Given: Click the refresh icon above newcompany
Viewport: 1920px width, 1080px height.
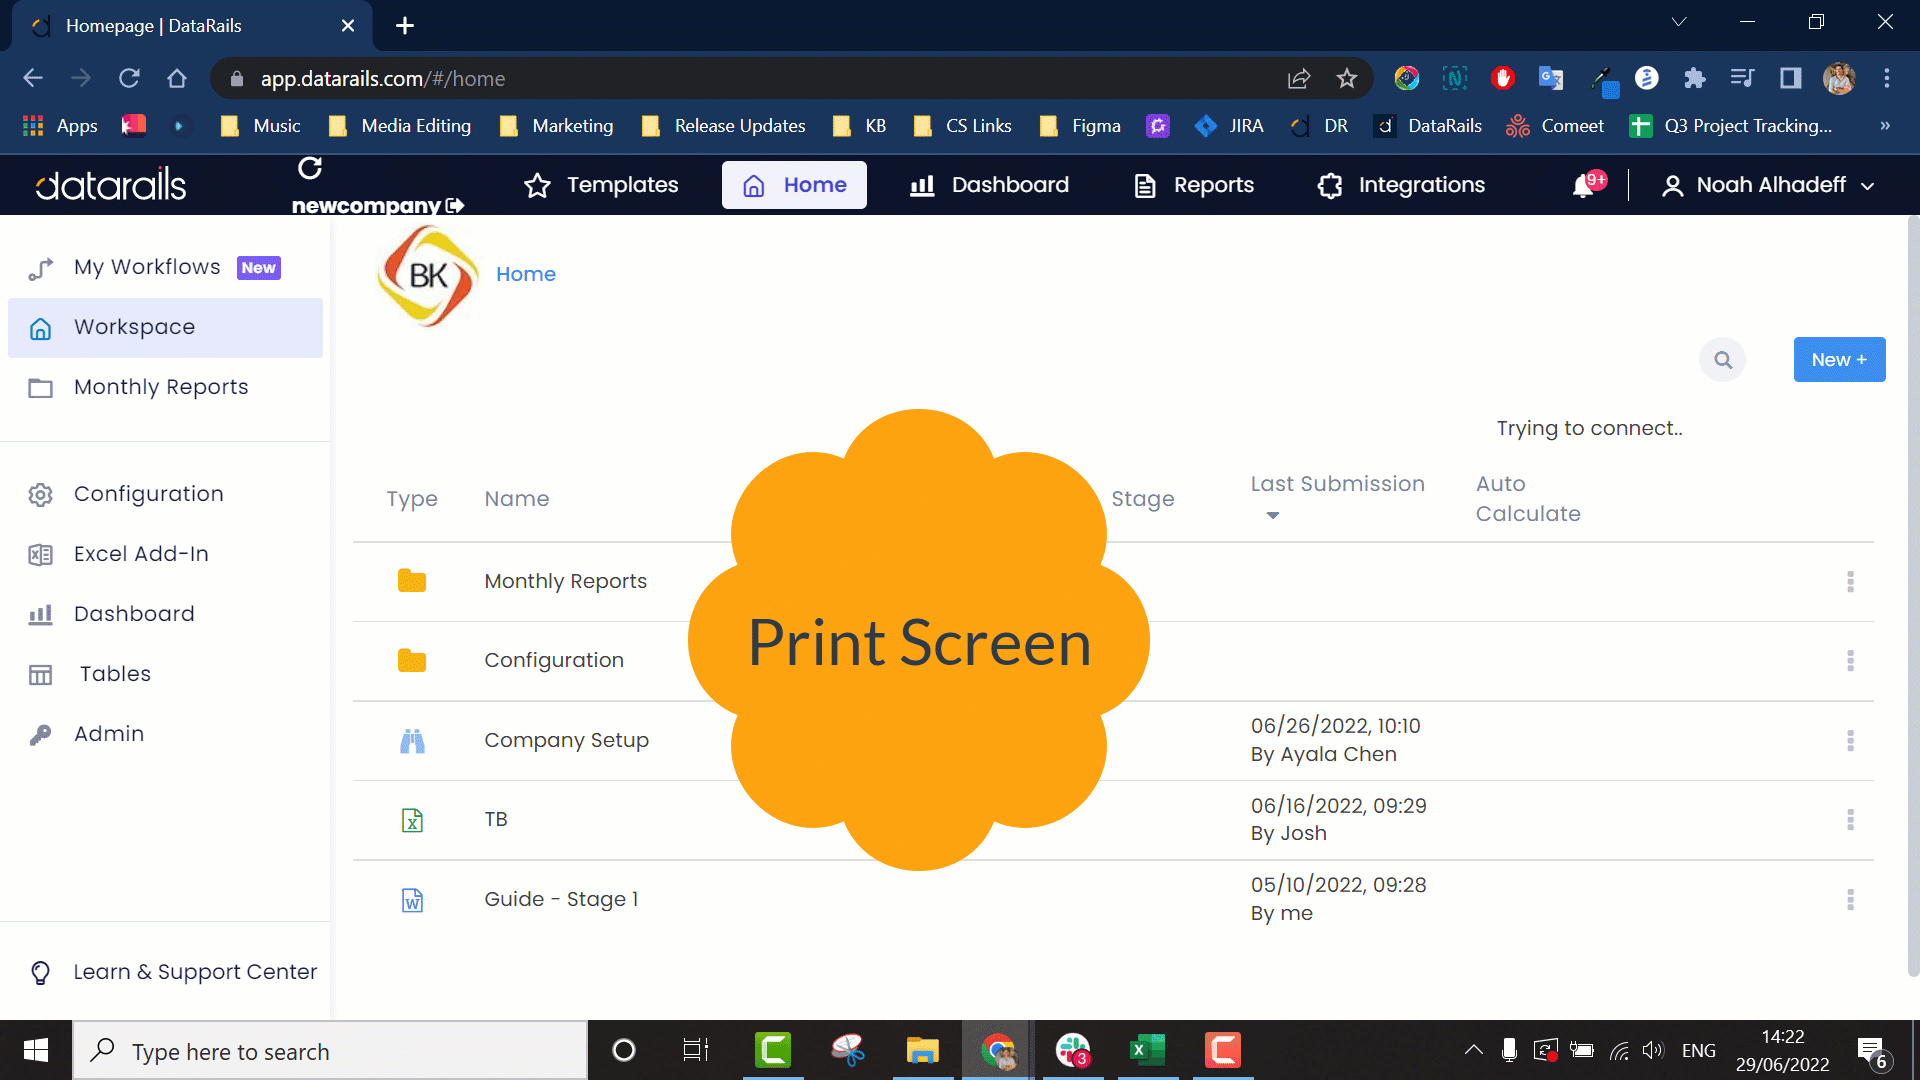Looking at the screenshot, I should [x=310, y=168].
